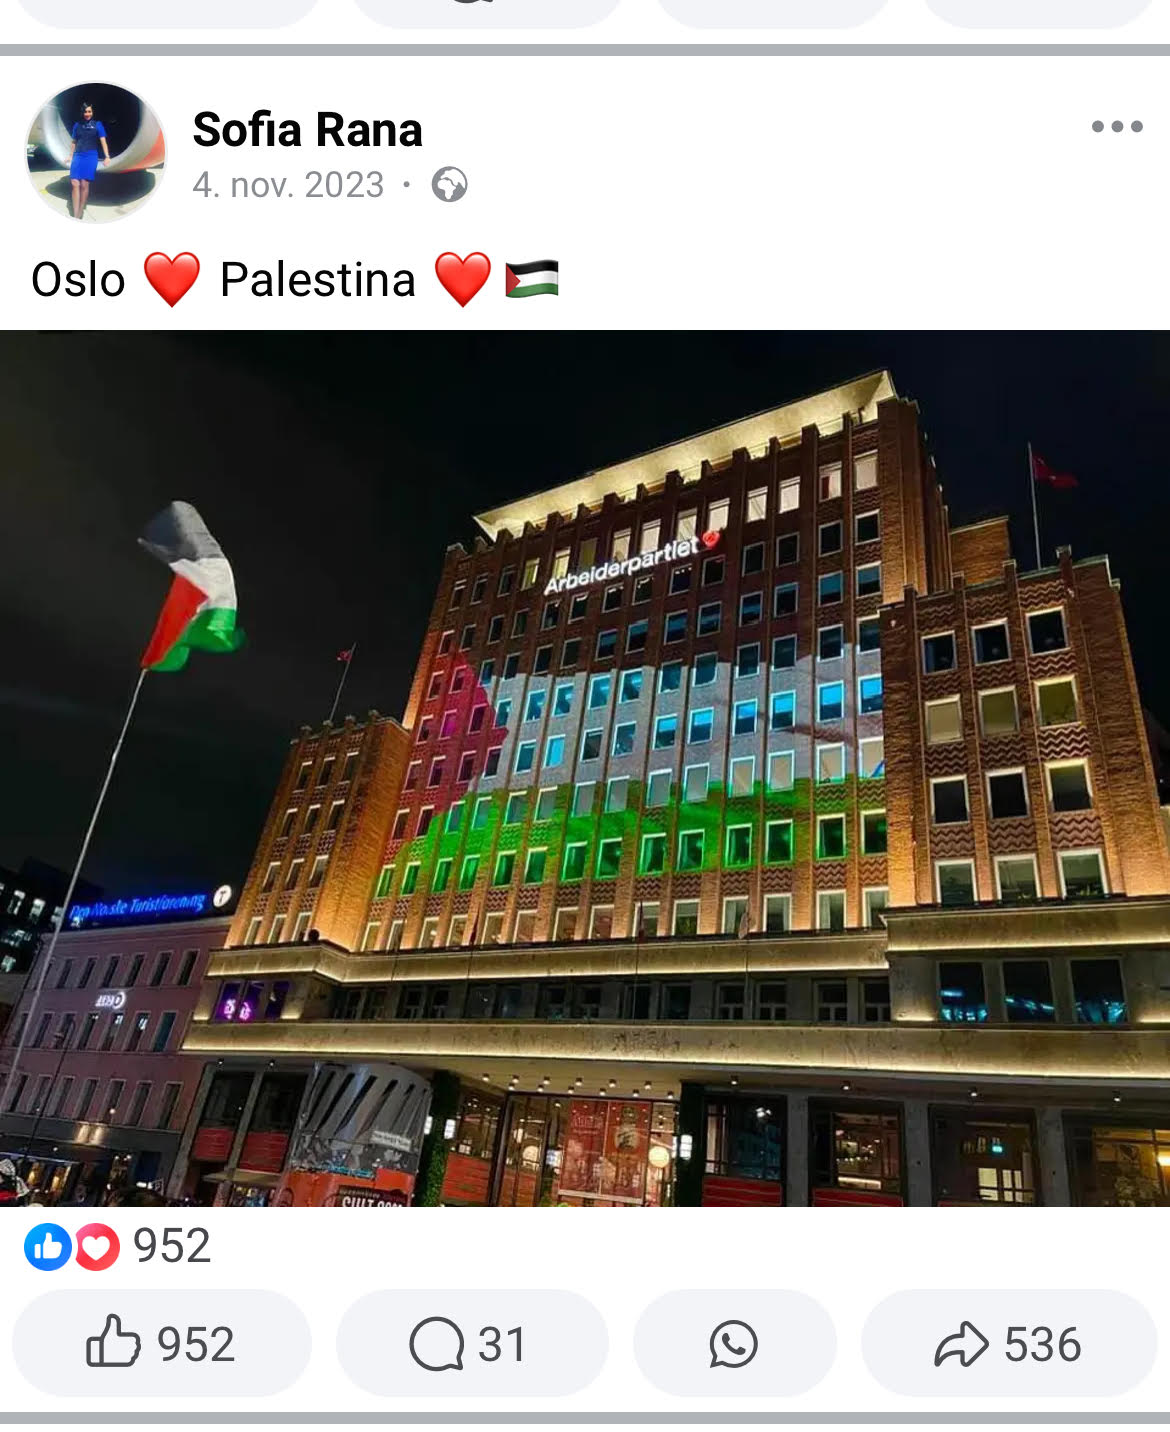
Task: Tap the thumbs-up Like icon
Action: (113, 1342)
